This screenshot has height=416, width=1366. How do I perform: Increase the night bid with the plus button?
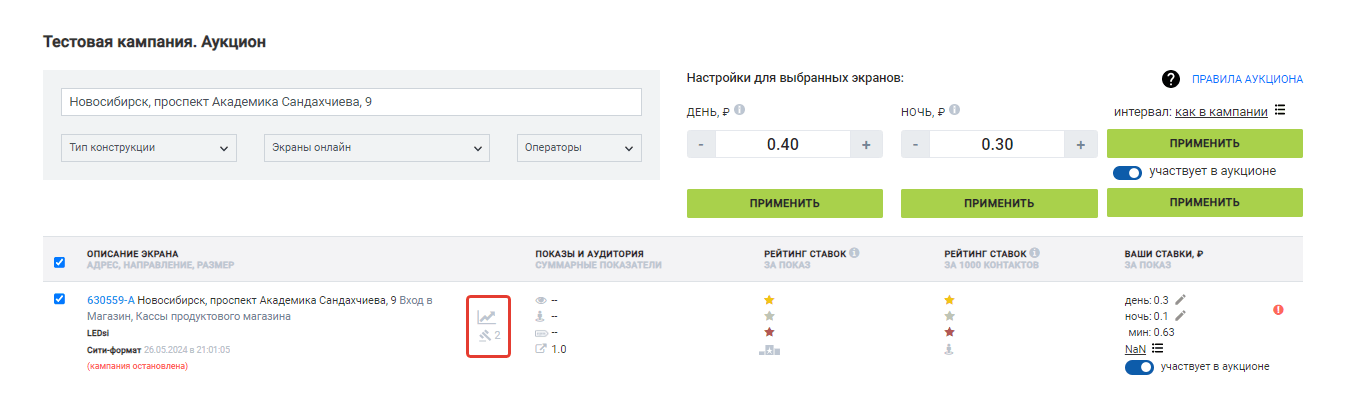point(1080,144)
